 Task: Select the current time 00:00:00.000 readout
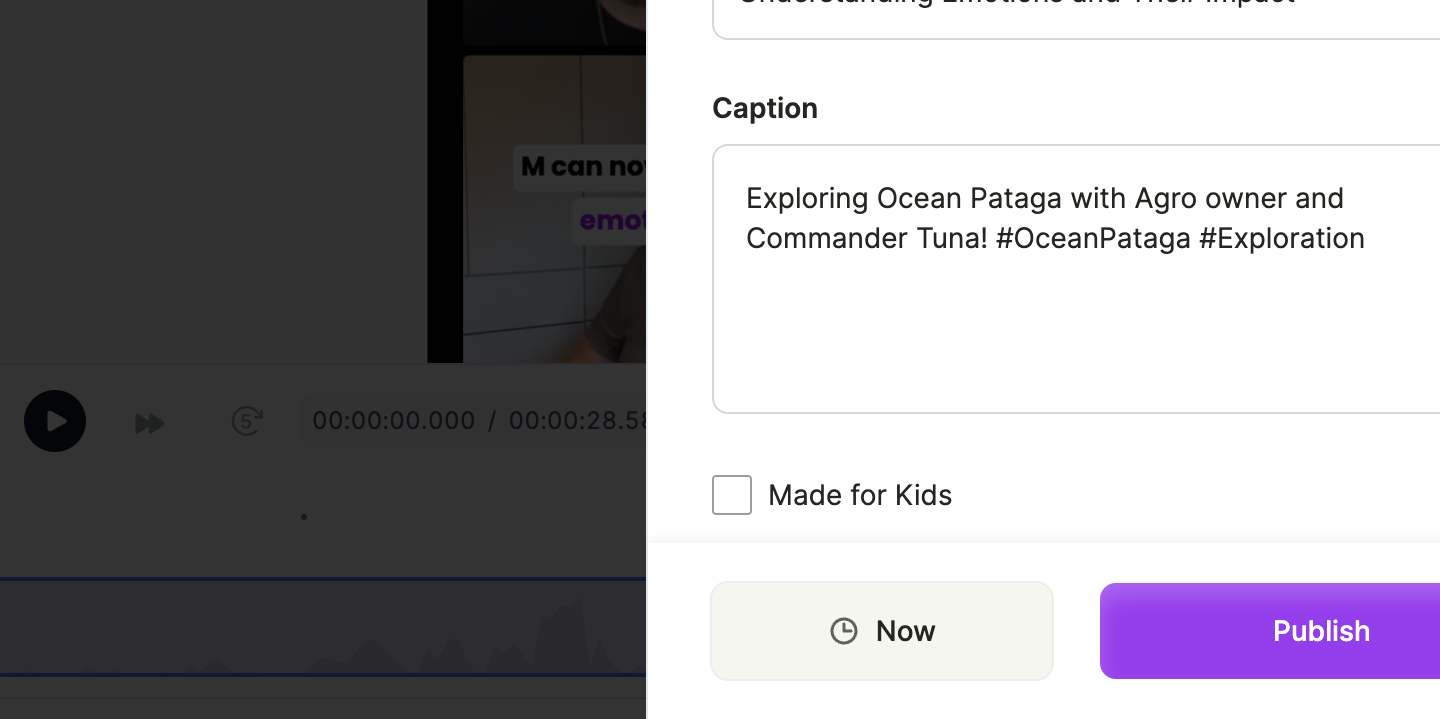pos(394,420)
